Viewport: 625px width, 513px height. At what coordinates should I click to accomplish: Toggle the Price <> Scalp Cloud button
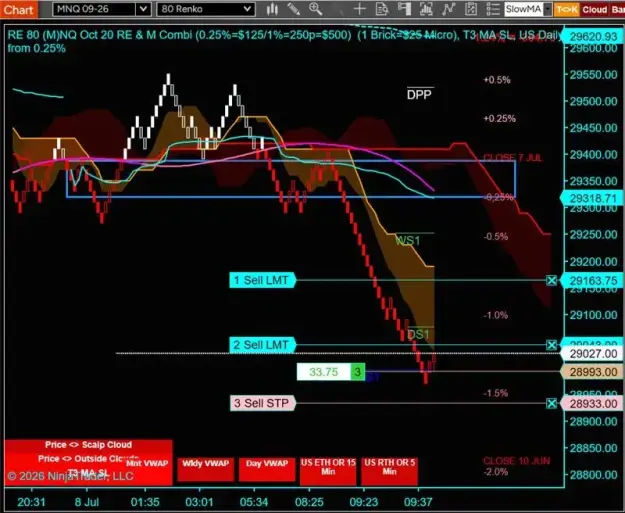pos(88,445)
